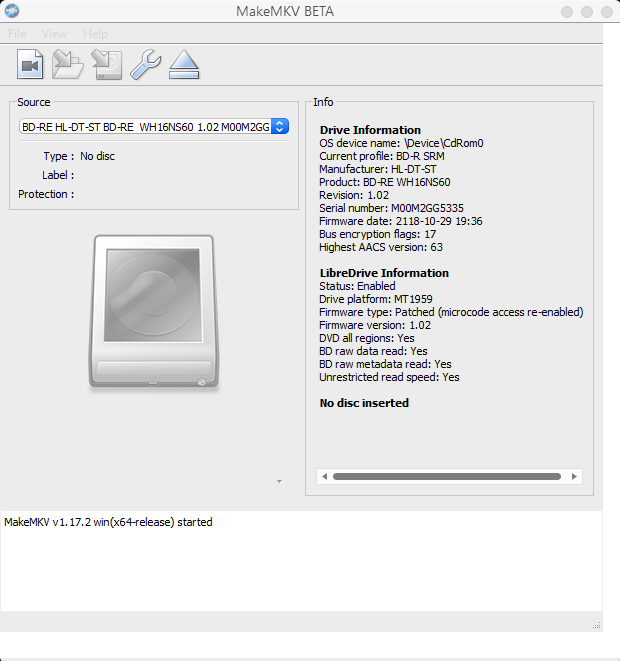Click the 'Type : No disc' field
This screenshot has height=661, width=620.
click(x=79, y=156)
